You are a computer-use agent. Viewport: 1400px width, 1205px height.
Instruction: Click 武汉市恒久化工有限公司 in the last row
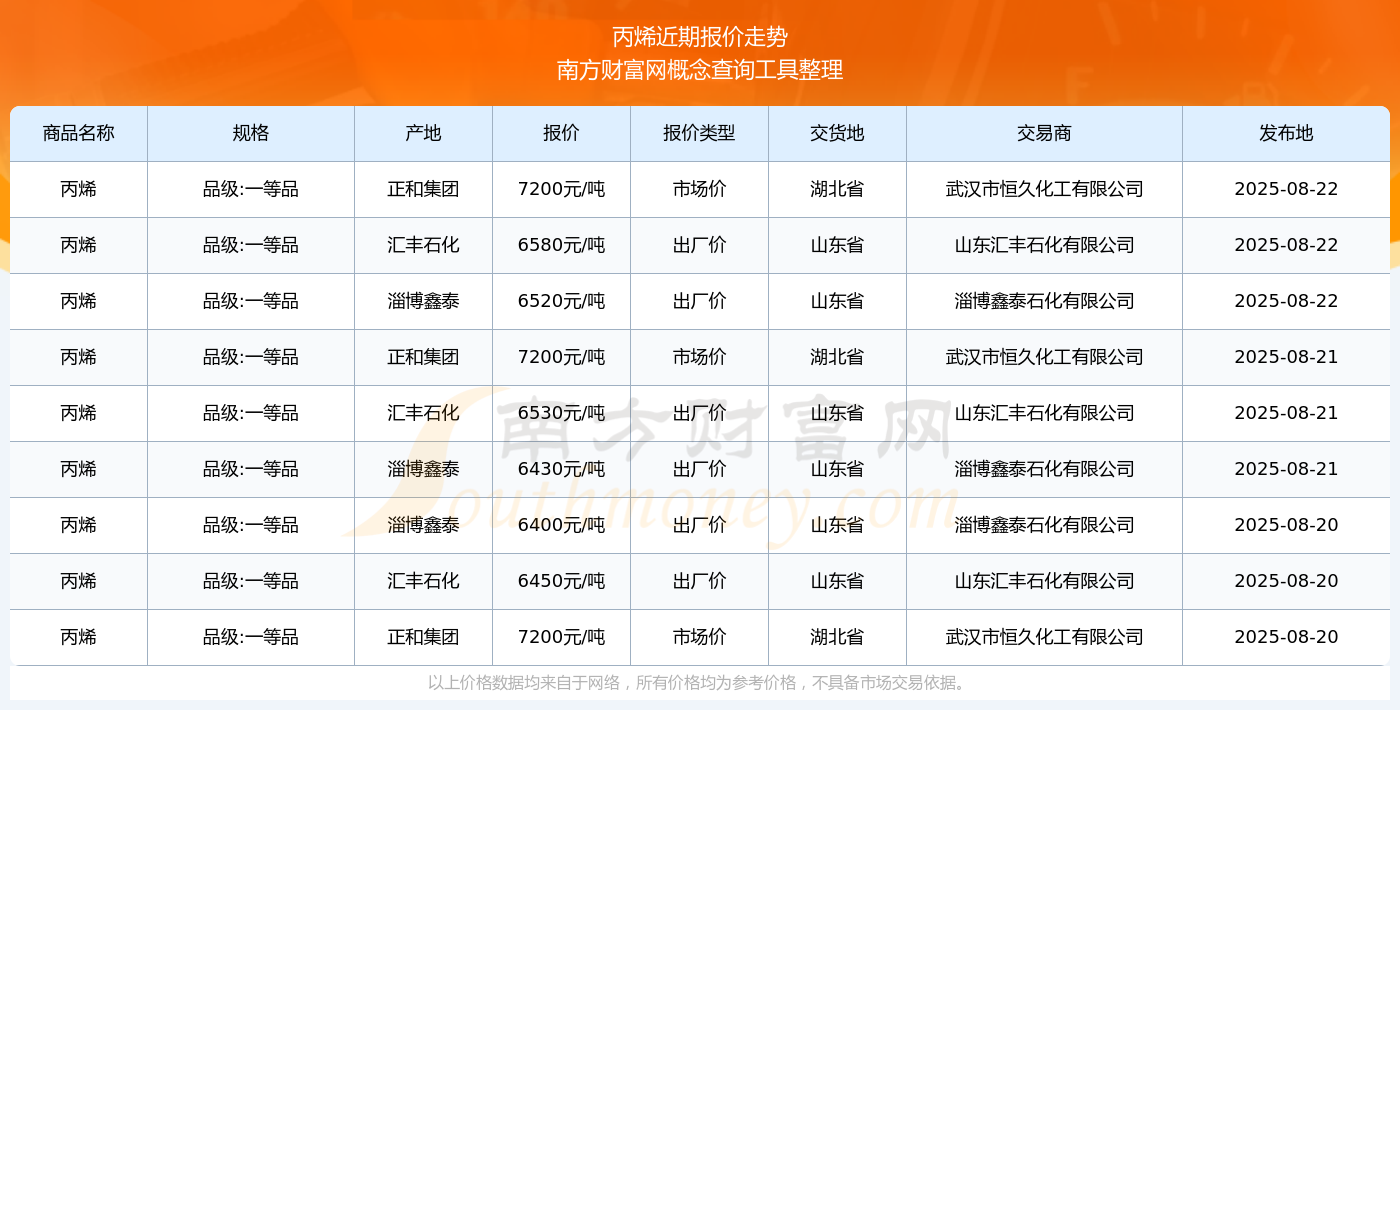coord(1044,637)
